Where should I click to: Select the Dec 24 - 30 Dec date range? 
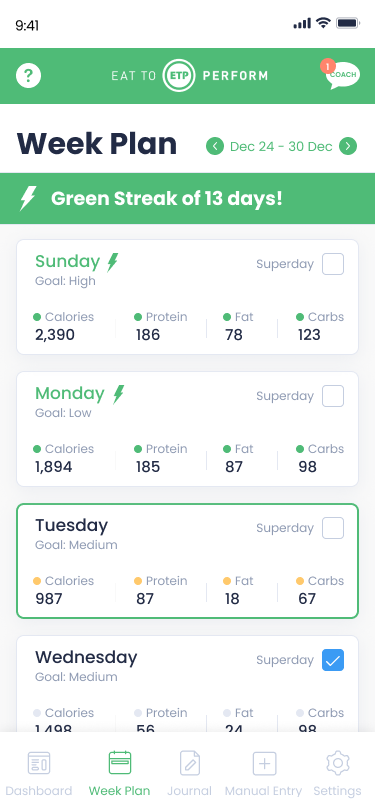[x=281, y=147]
